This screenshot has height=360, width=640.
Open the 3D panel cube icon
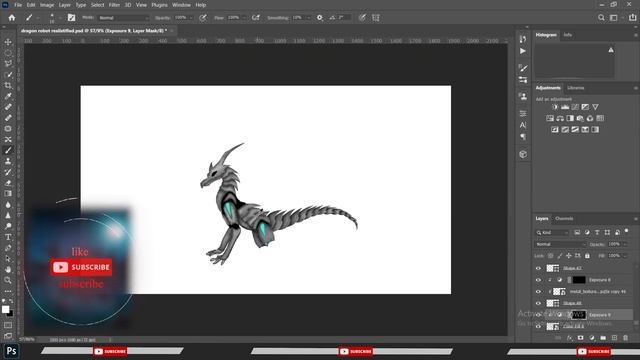tap(523, 154)
